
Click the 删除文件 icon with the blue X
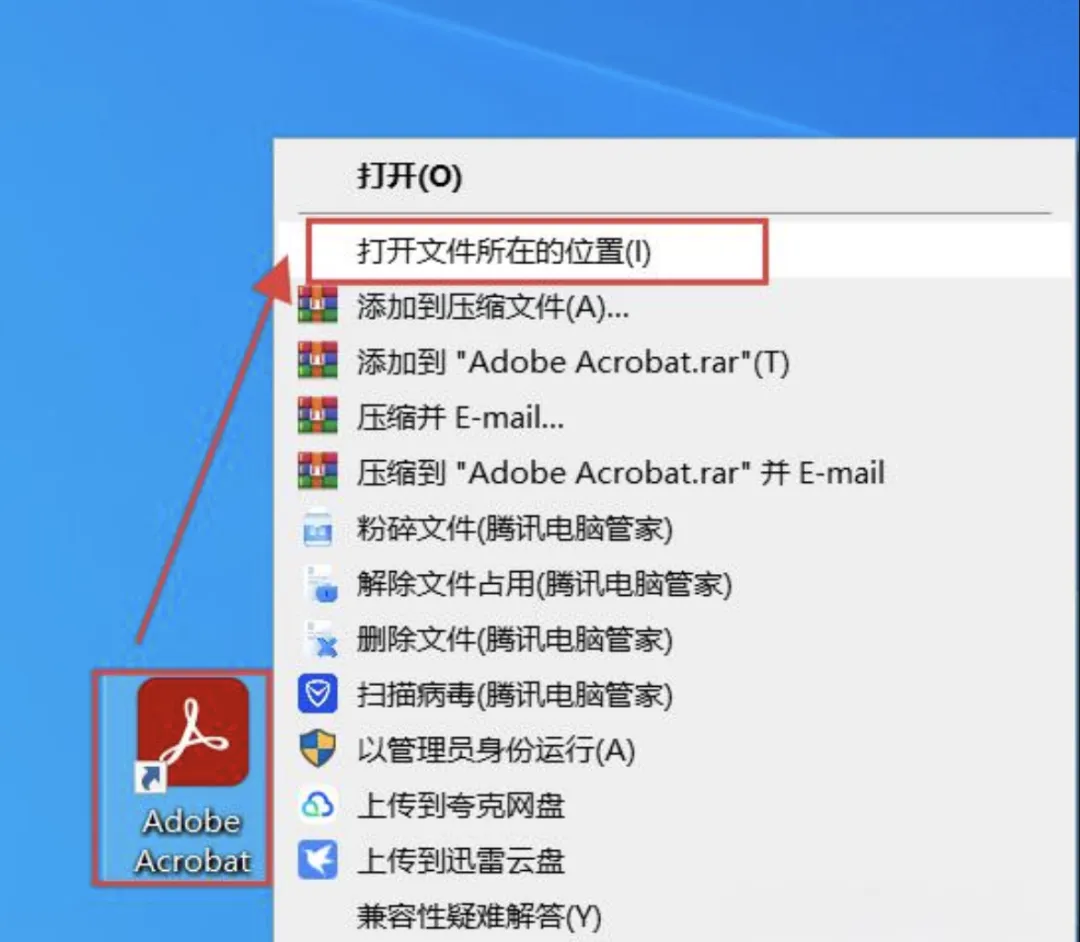(319, 639)
